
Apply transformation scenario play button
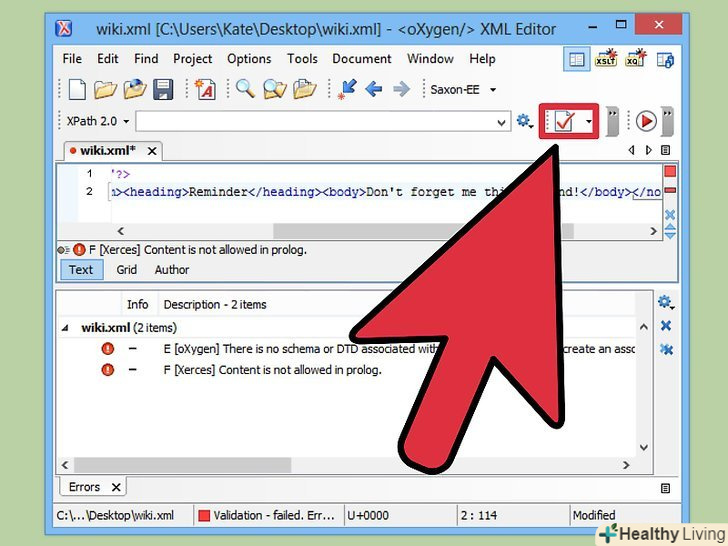[x=646, y=121]
